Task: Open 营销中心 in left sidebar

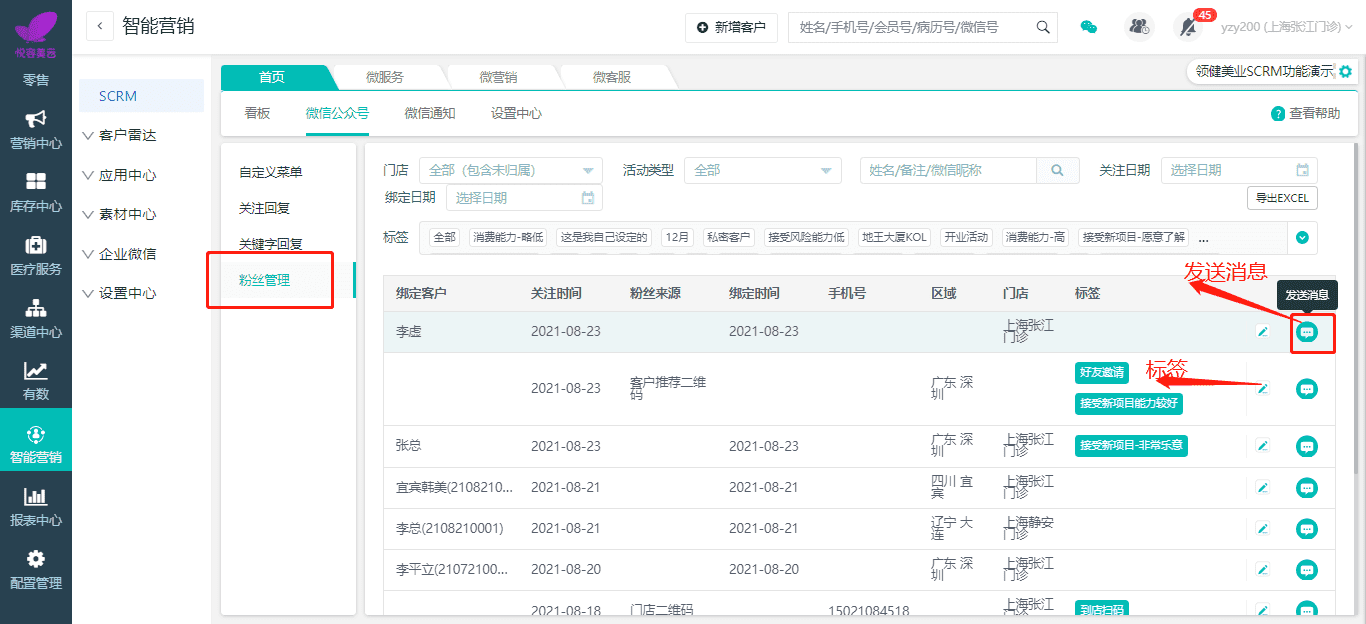Action: tap(36, 130)
